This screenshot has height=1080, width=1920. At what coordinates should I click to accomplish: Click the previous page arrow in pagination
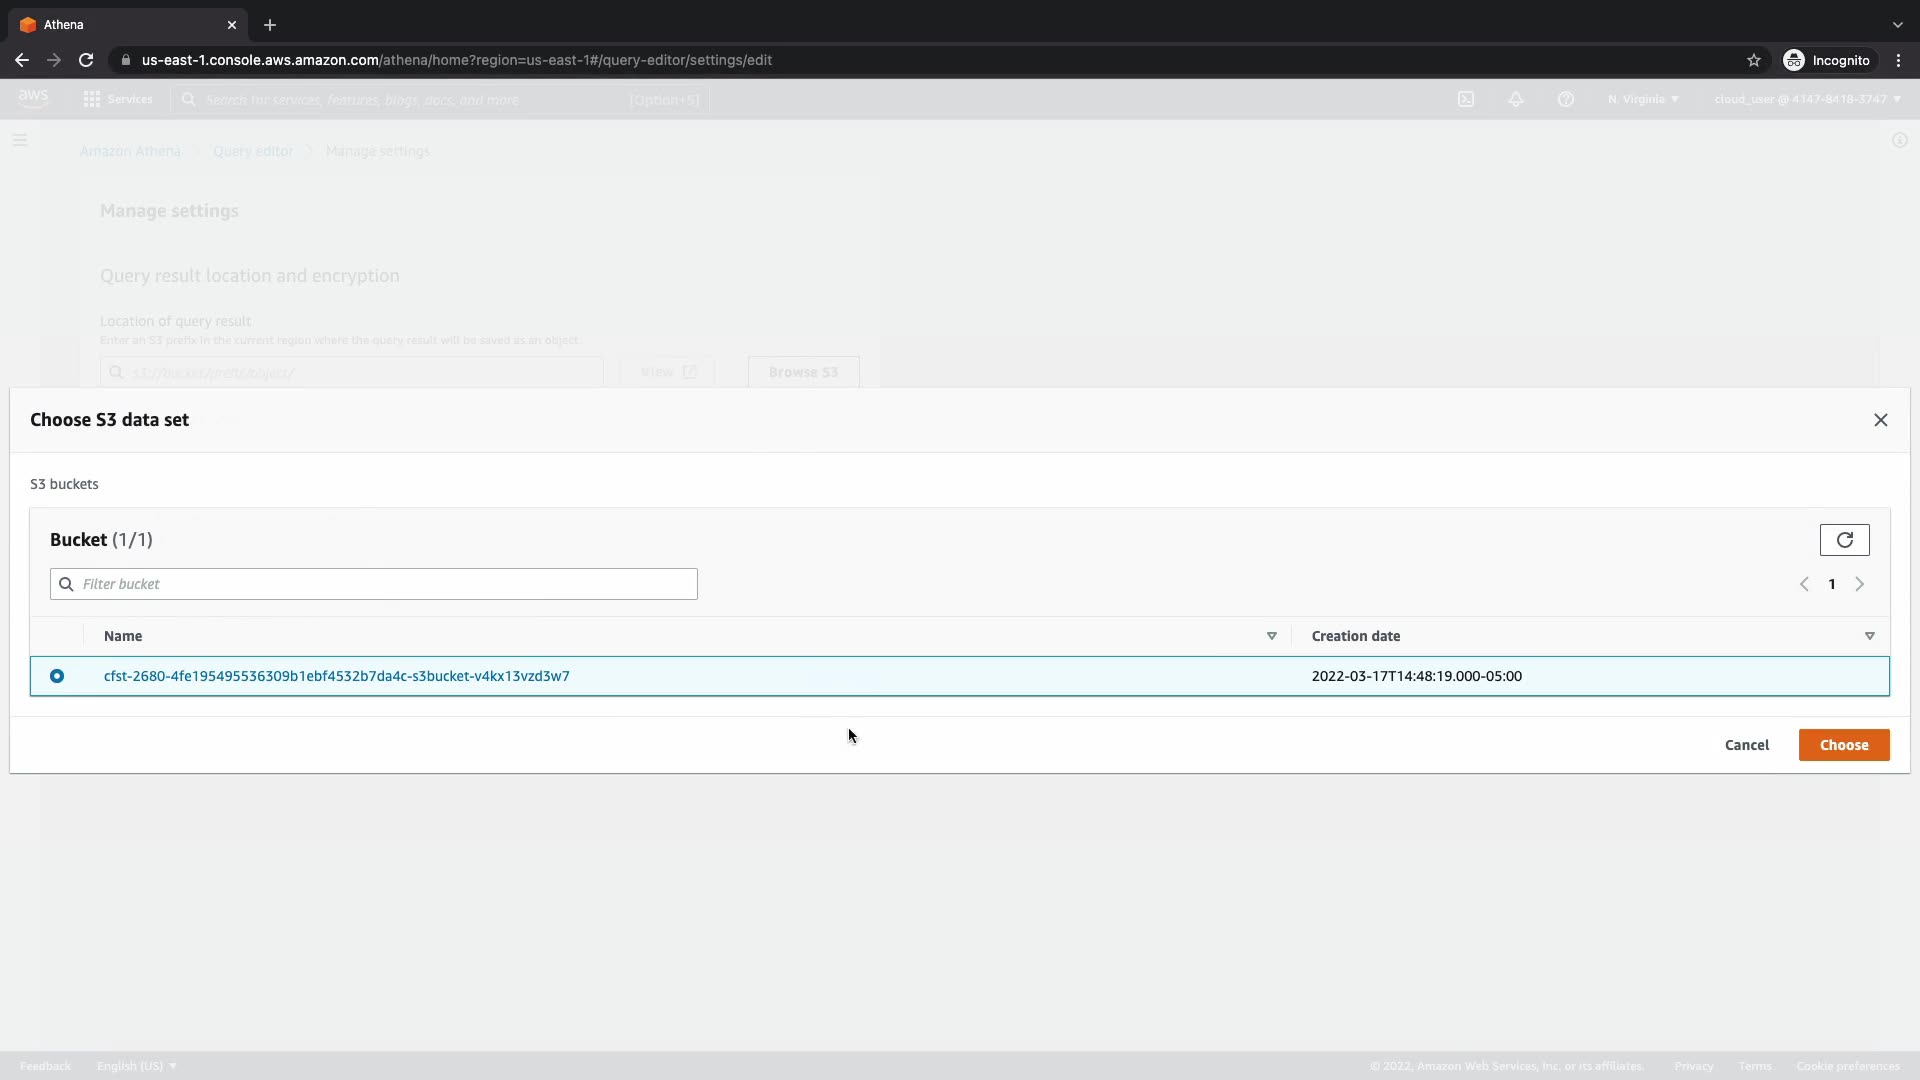click(1804, 584)
